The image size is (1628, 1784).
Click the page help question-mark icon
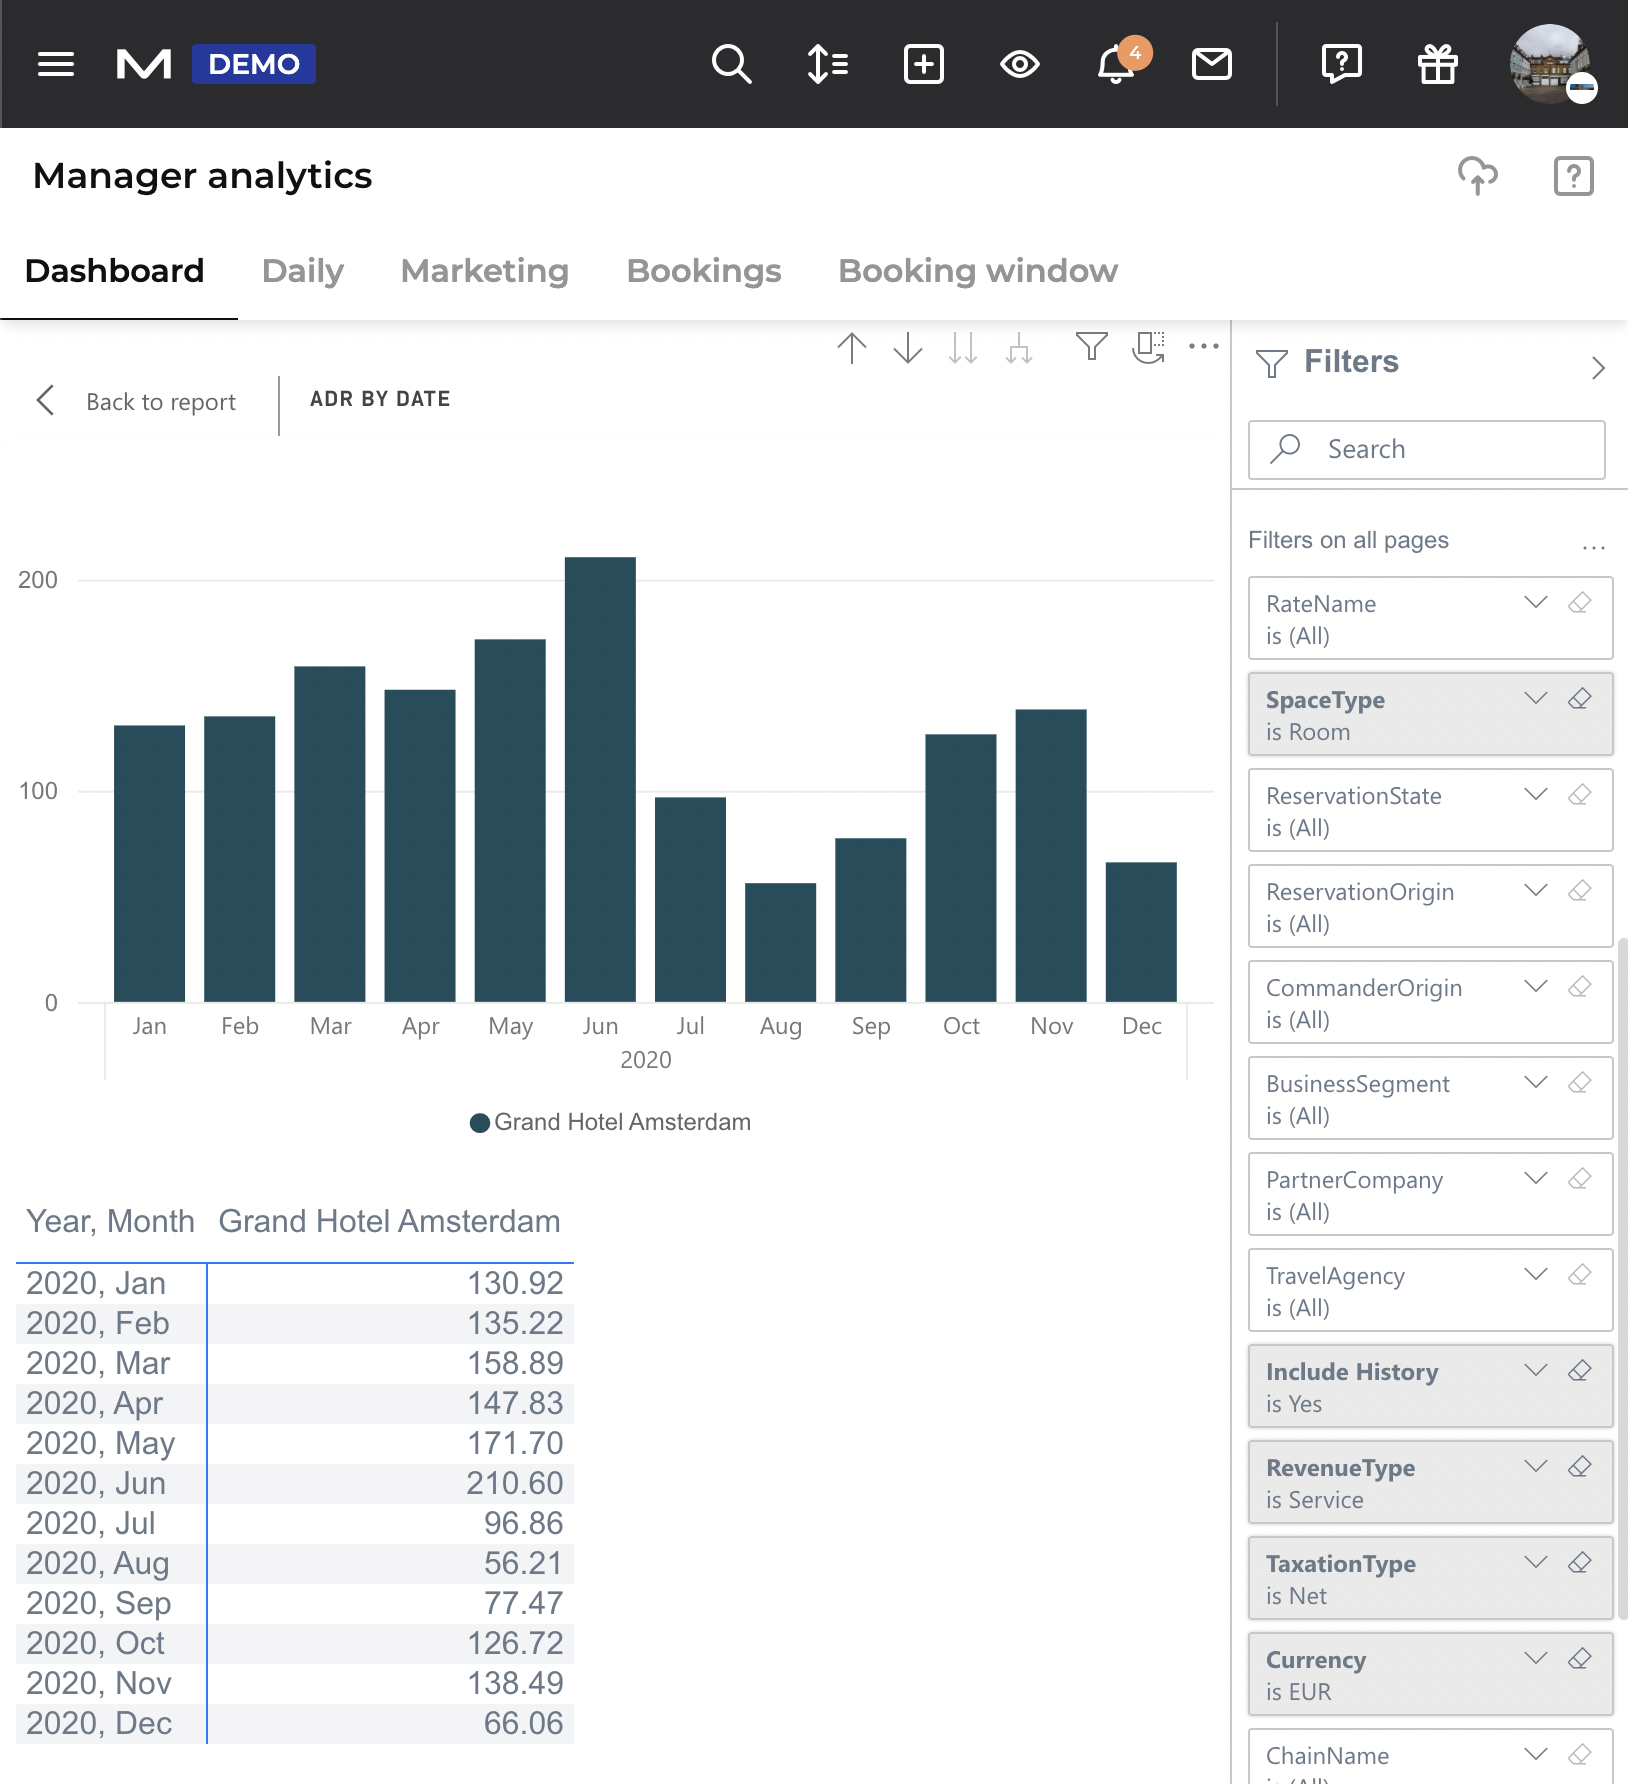[1574, 176]
